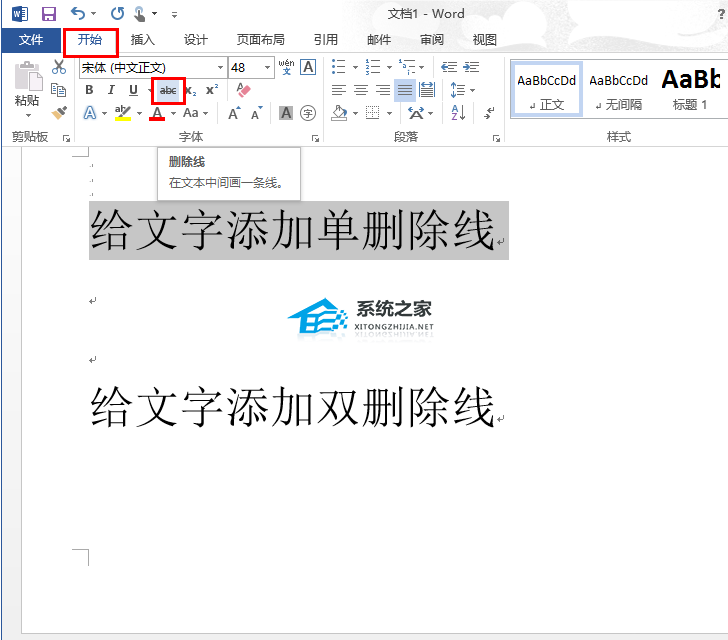Screen dimensions: 728x640
Task: Toggle Bold formatting
Action: point(89,90)
